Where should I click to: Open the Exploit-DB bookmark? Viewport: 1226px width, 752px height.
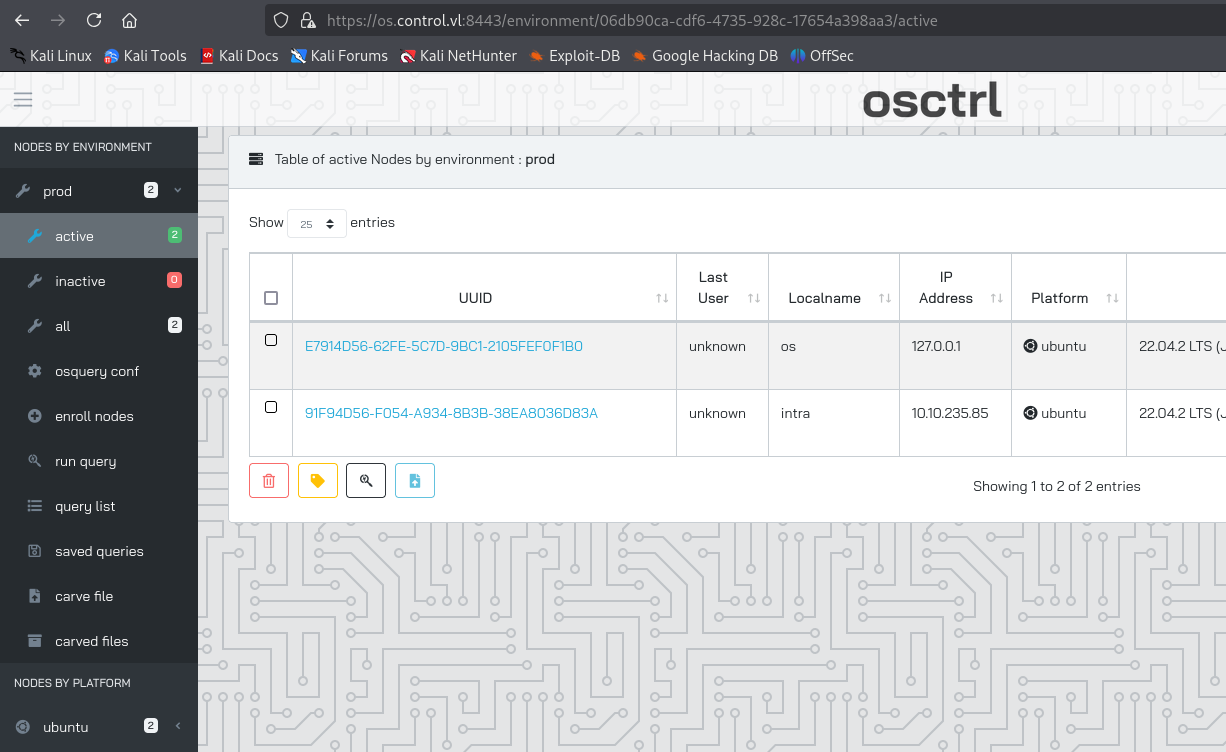575,56
